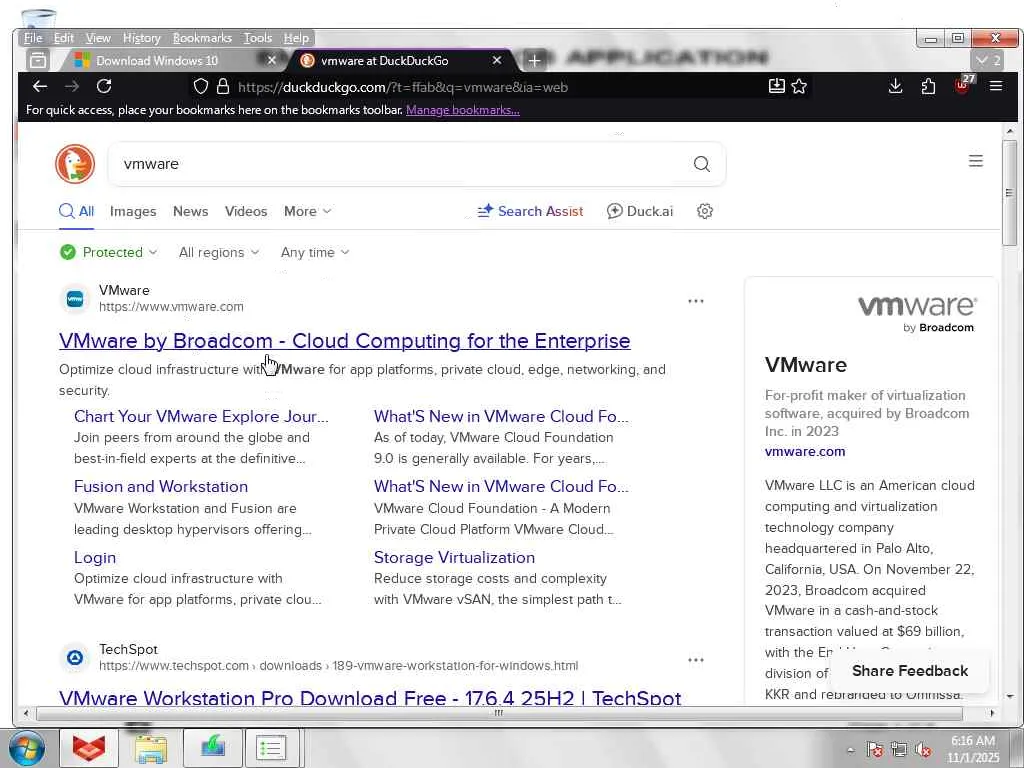
Task: Click the DuckDuckGo duck logo
Action: (75, 164)
